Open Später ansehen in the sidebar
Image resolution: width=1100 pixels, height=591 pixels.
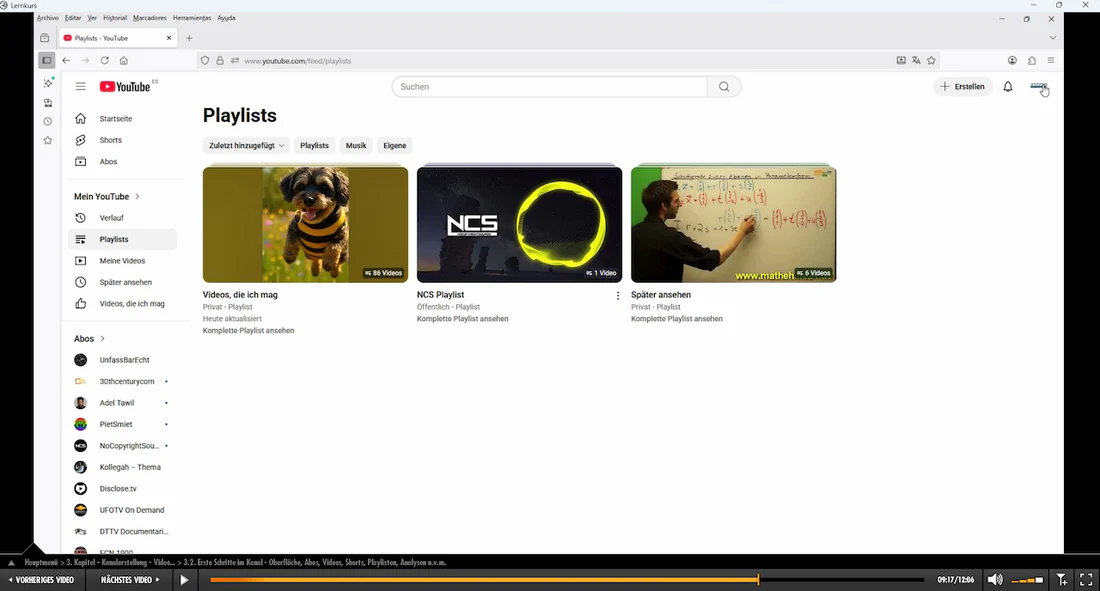[125, 282]
